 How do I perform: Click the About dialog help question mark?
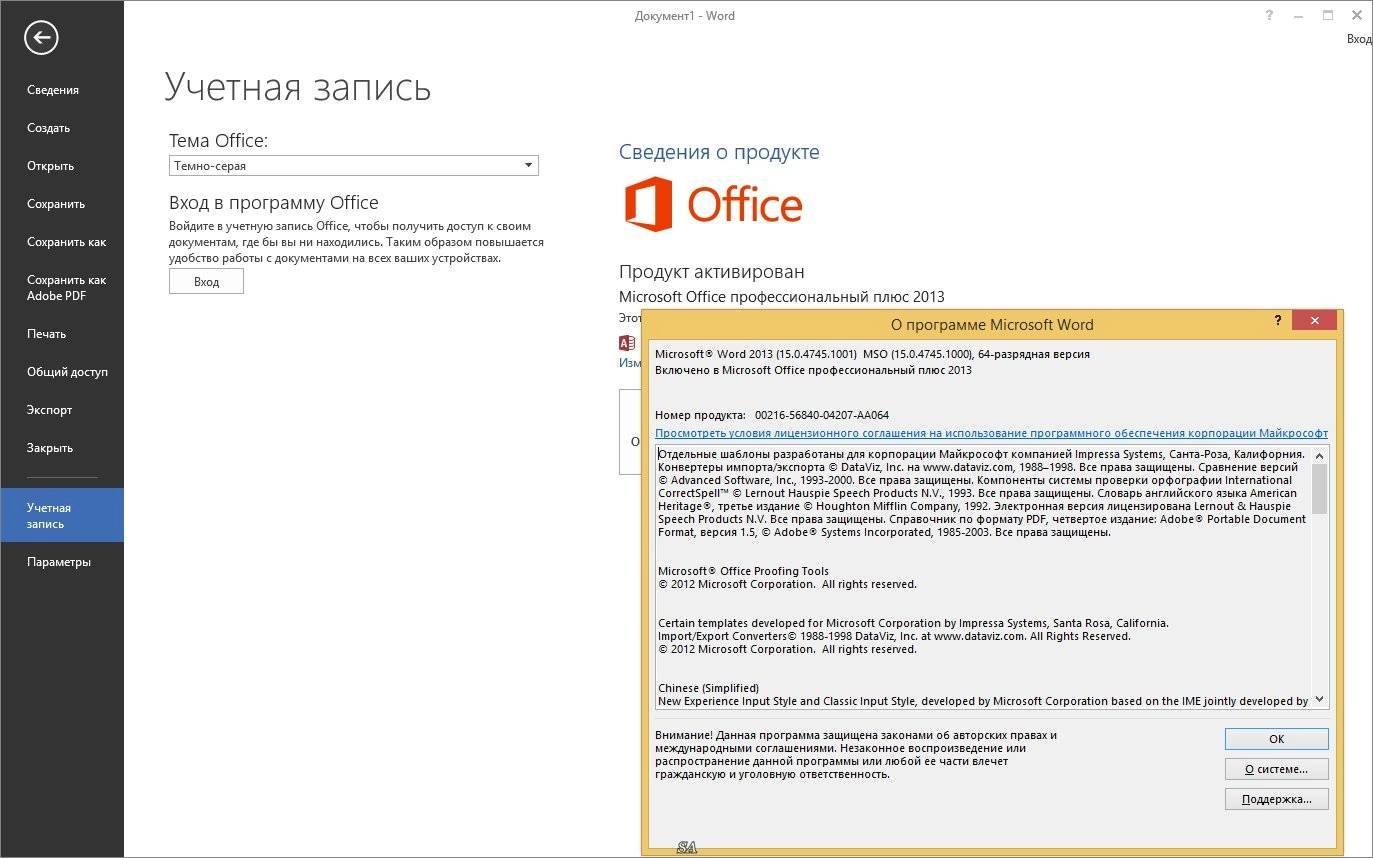point(1278,321)
